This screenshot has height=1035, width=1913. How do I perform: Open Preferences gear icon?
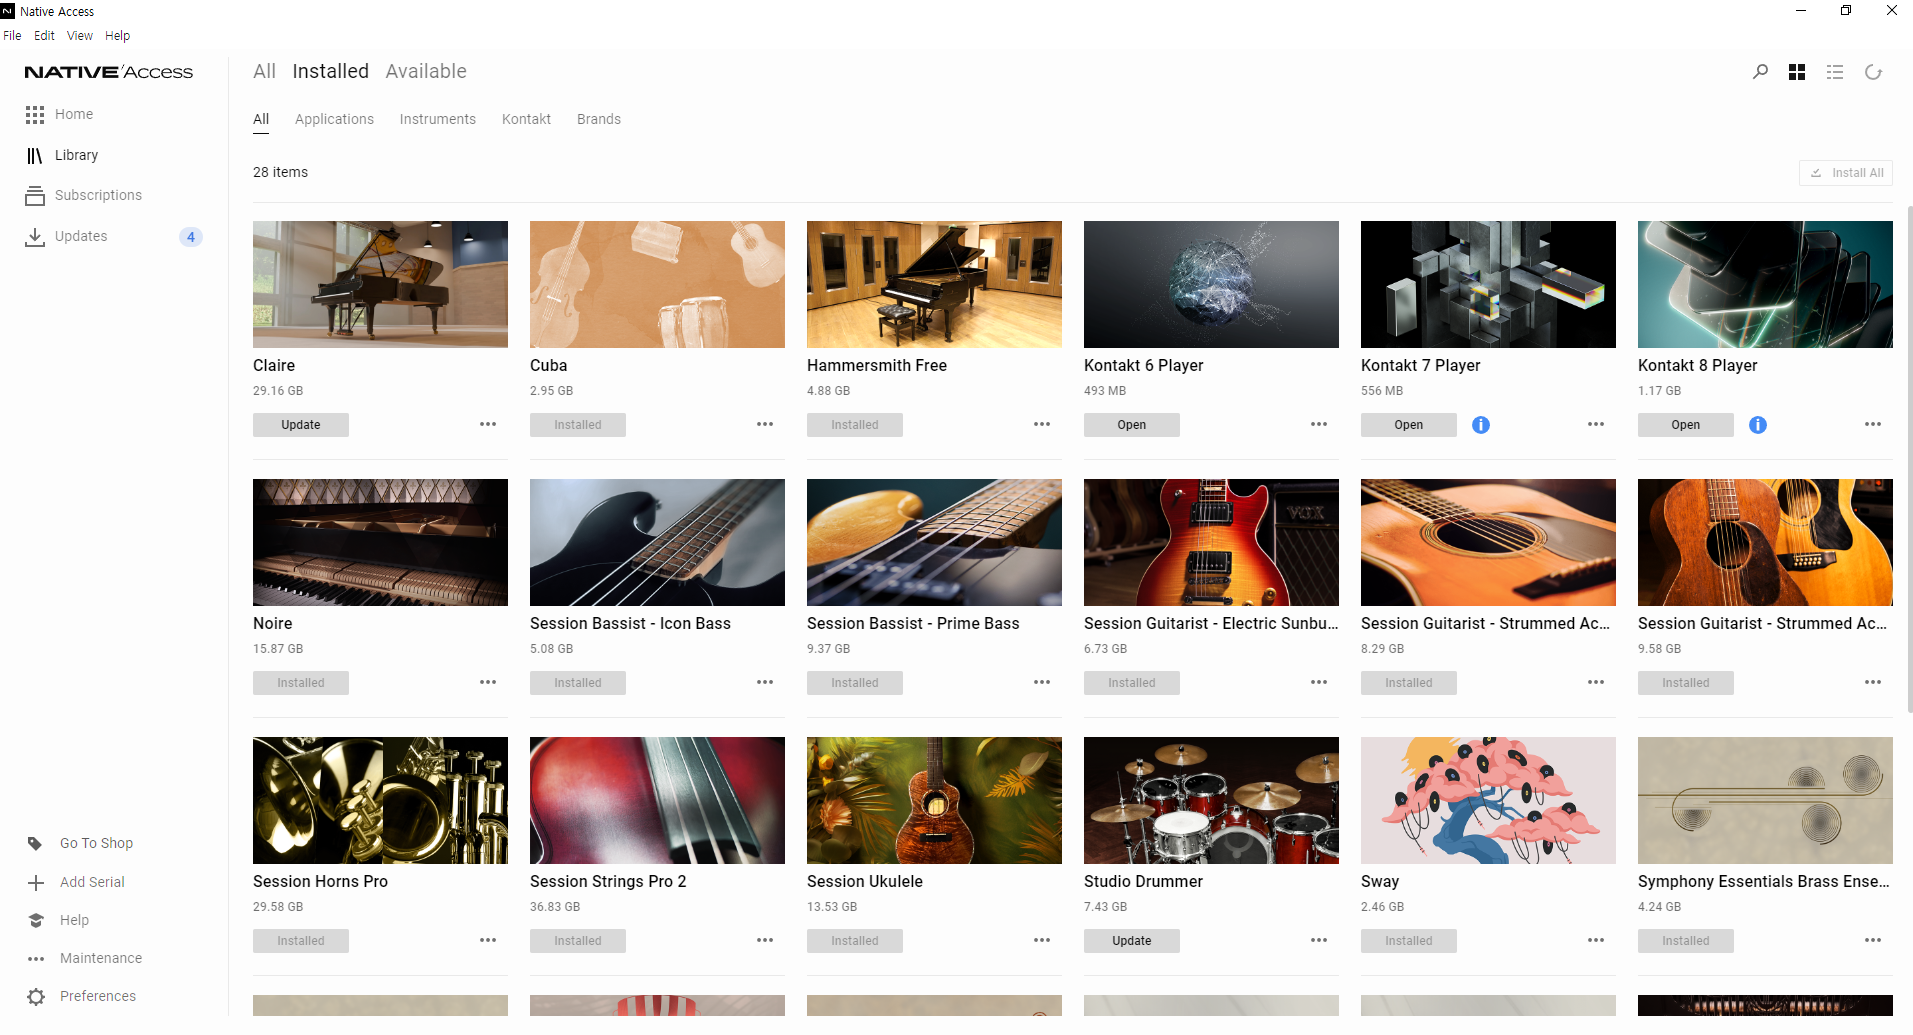coord(36,996)
